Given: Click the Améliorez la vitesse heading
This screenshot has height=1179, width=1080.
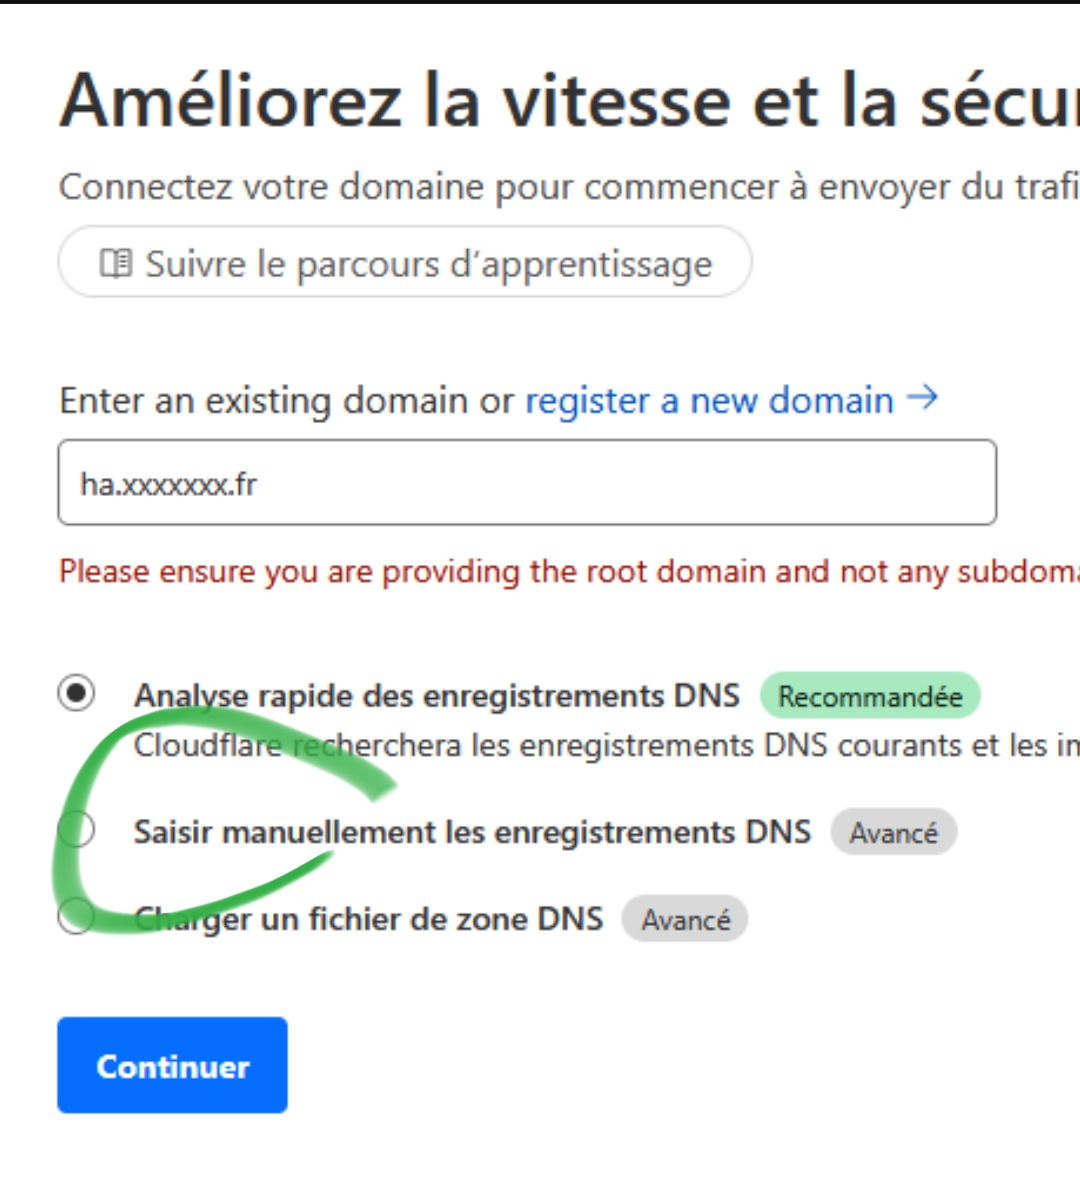Looking at the screenshot, I should tap(569, 101).
